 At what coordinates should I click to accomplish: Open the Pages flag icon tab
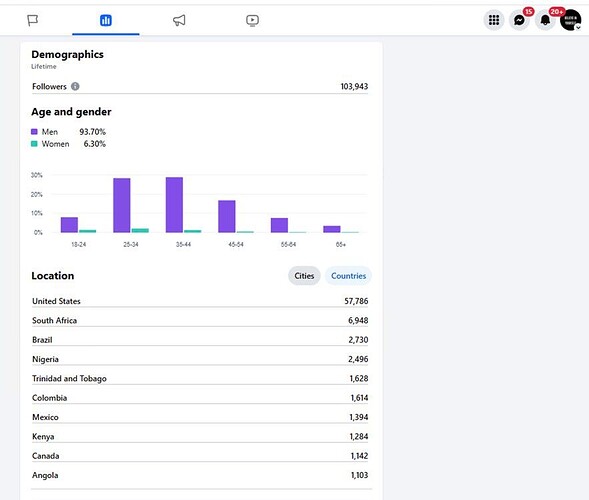coord(33,20)
